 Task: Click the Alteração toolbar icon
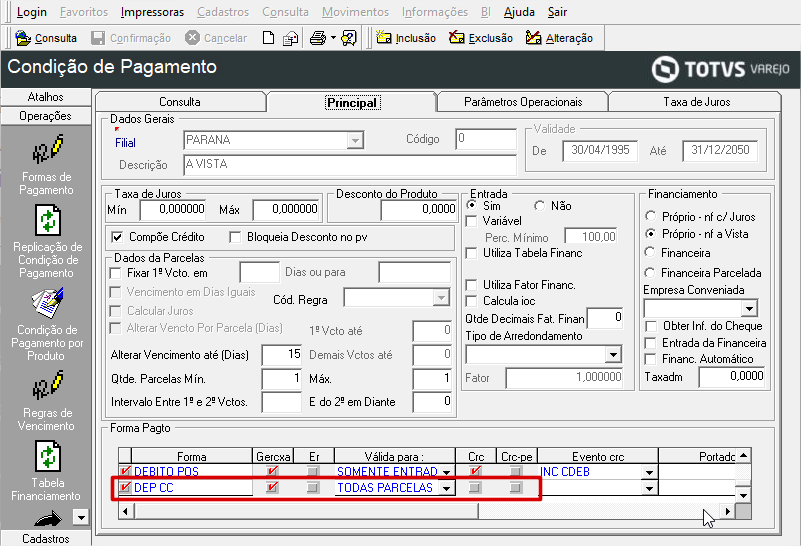pos(533,38)
